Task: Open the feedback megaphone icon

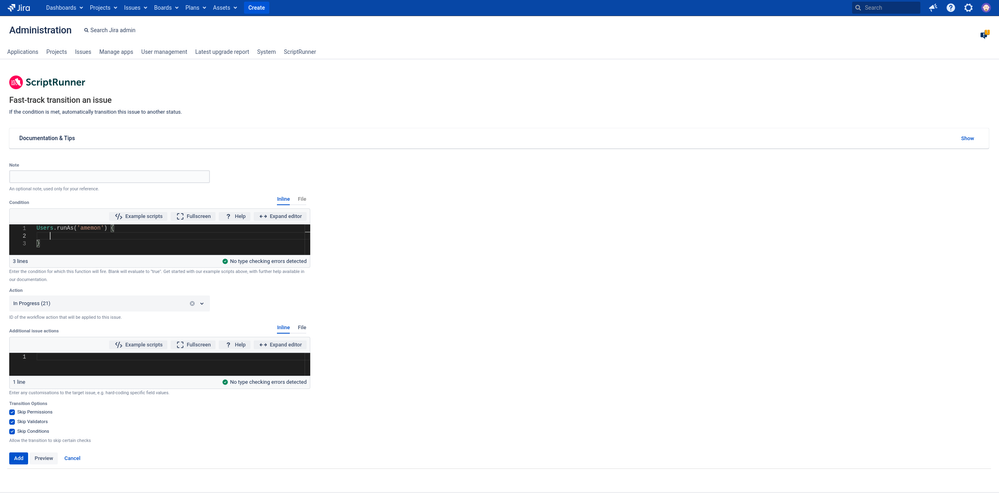Action: (x=933, y=8)
